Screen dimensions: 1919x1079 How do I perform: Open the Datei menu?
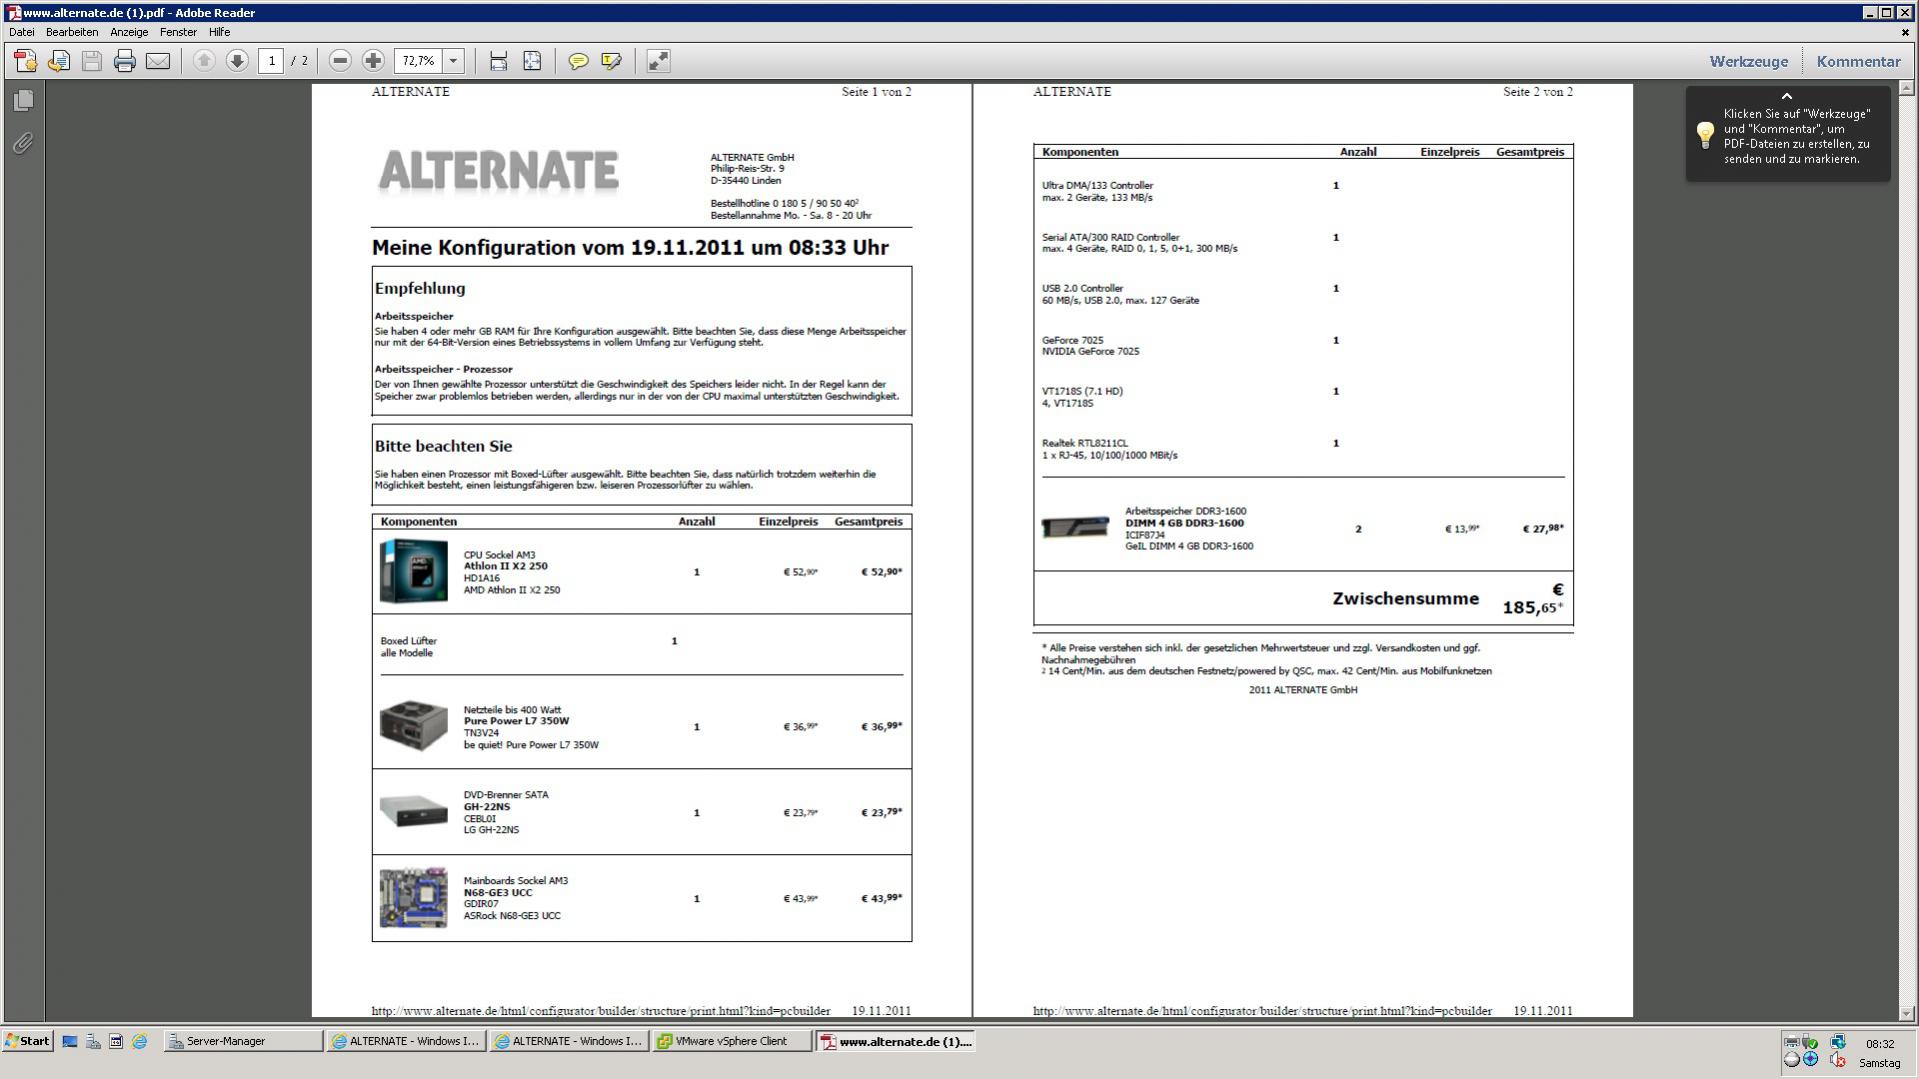point(21,32)
